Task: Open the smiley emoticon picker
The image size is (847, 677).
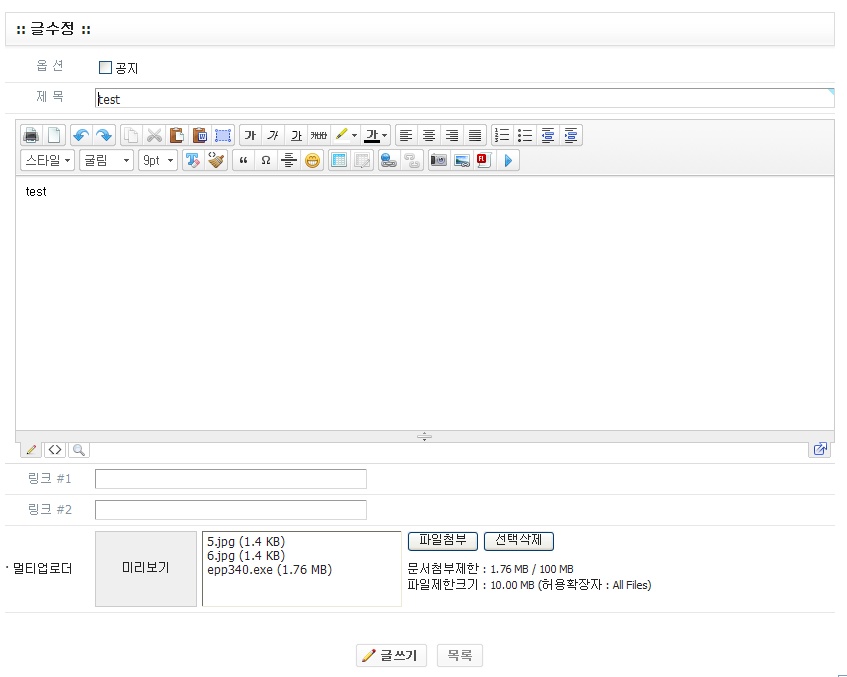Action: pyautogui.click(x=313, y=160)
